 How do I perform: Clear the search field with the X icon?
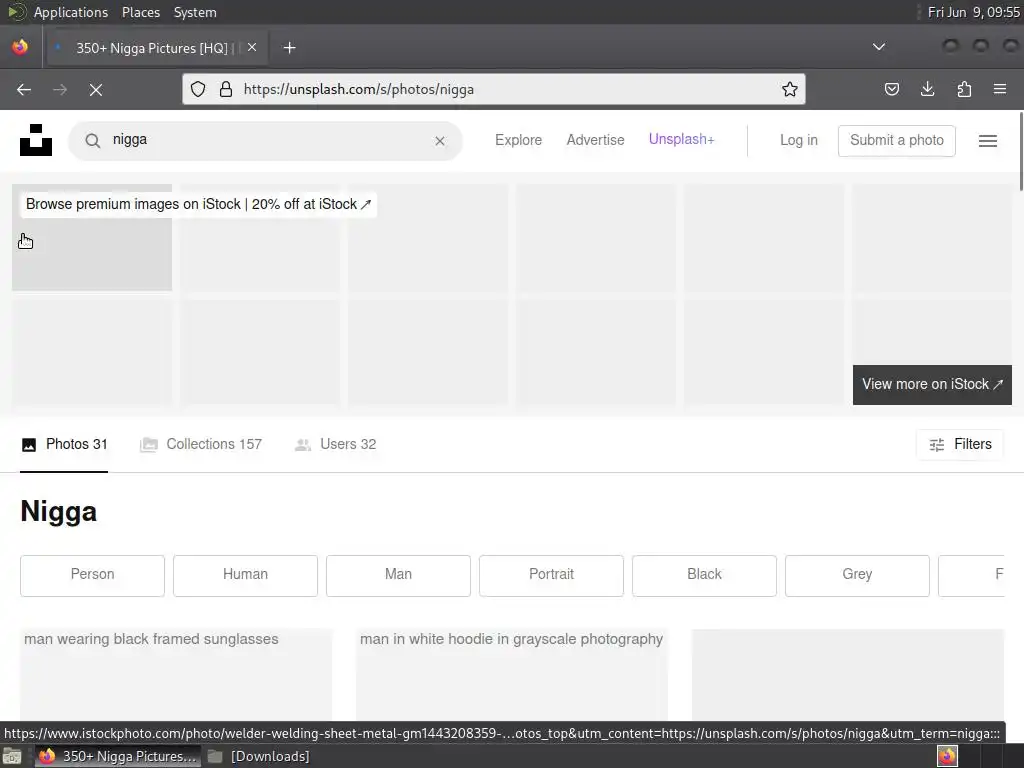440,140
